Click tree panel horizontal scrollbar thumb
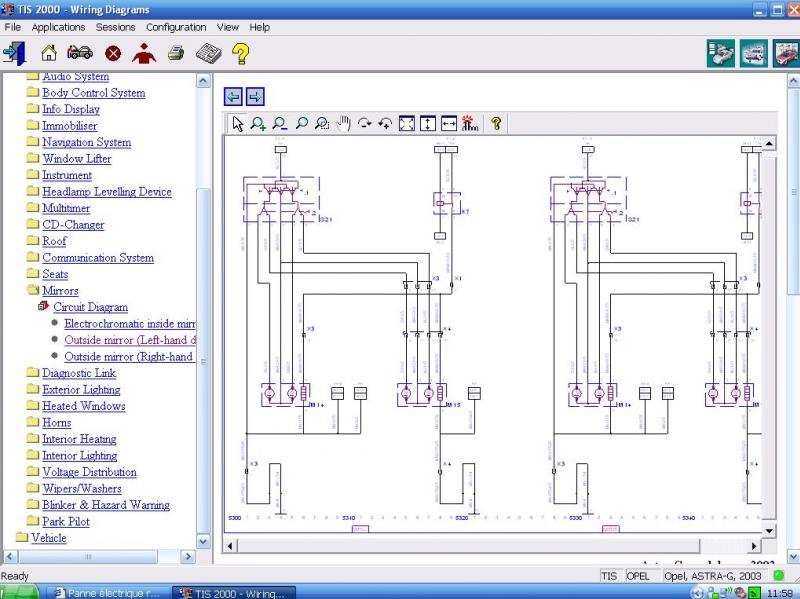The width and height of the screenshot is (800, 599). point(88,556)
